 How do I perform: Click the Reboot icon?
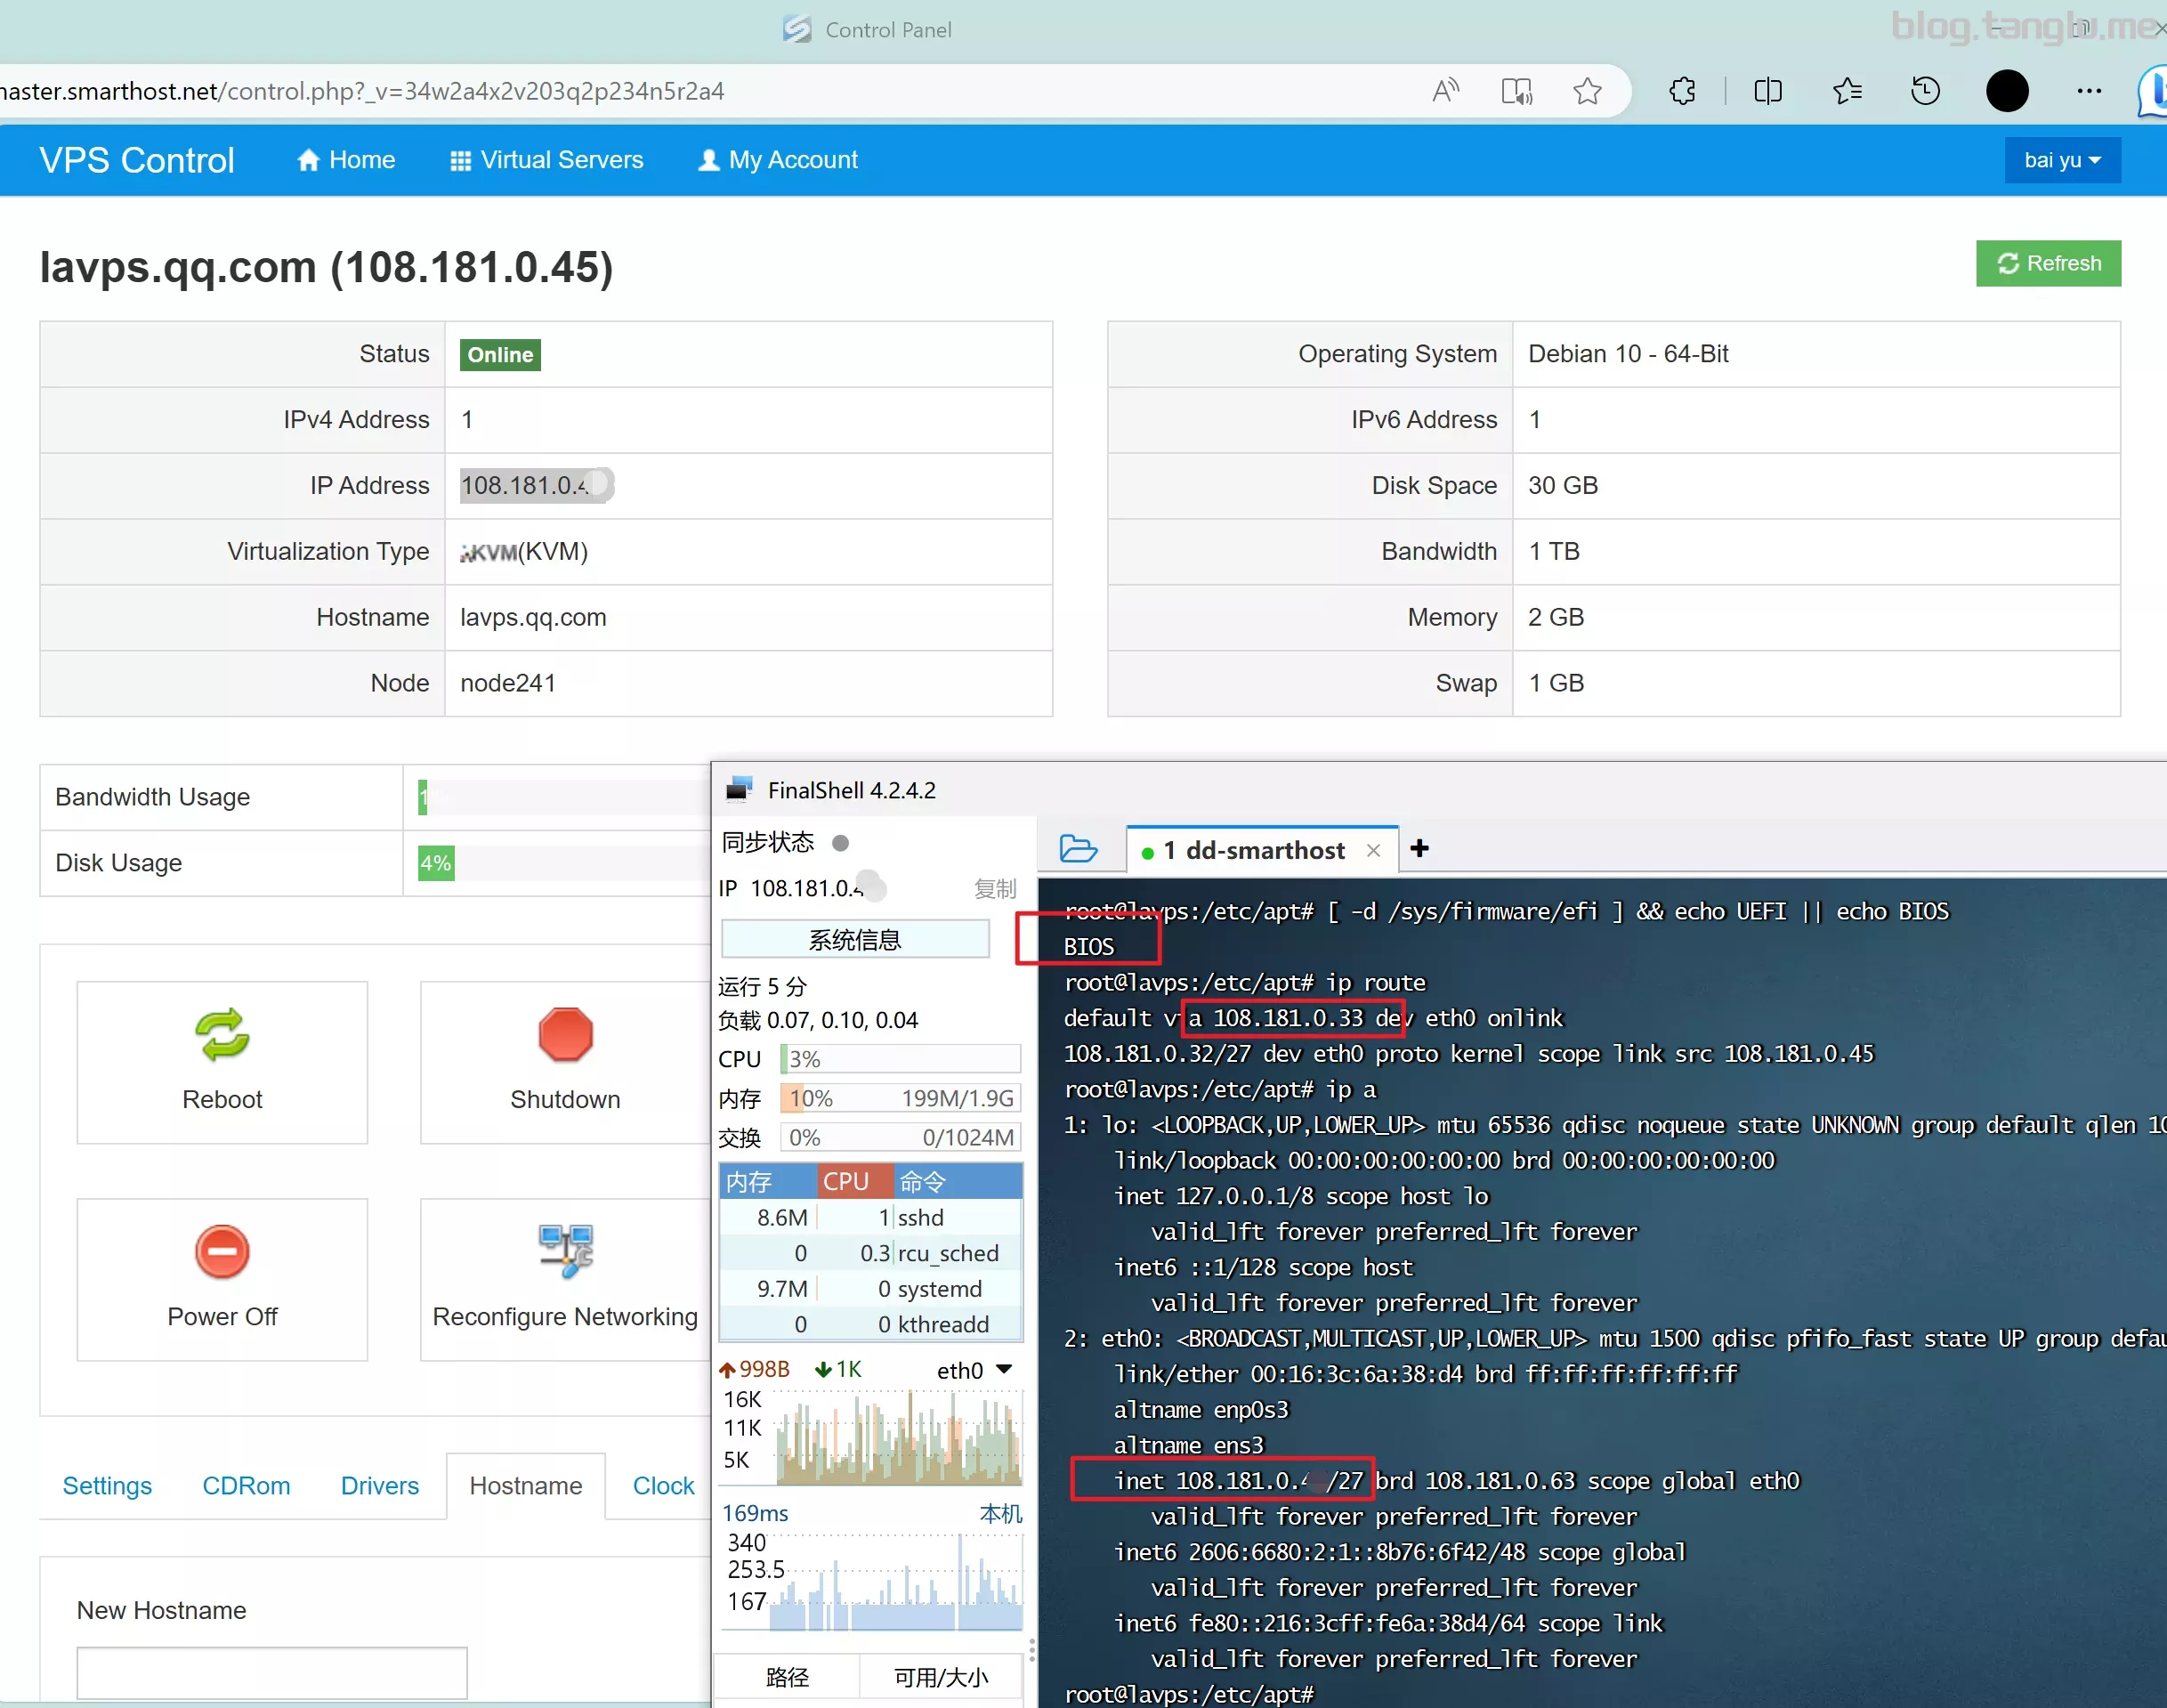pos(222,1034)
